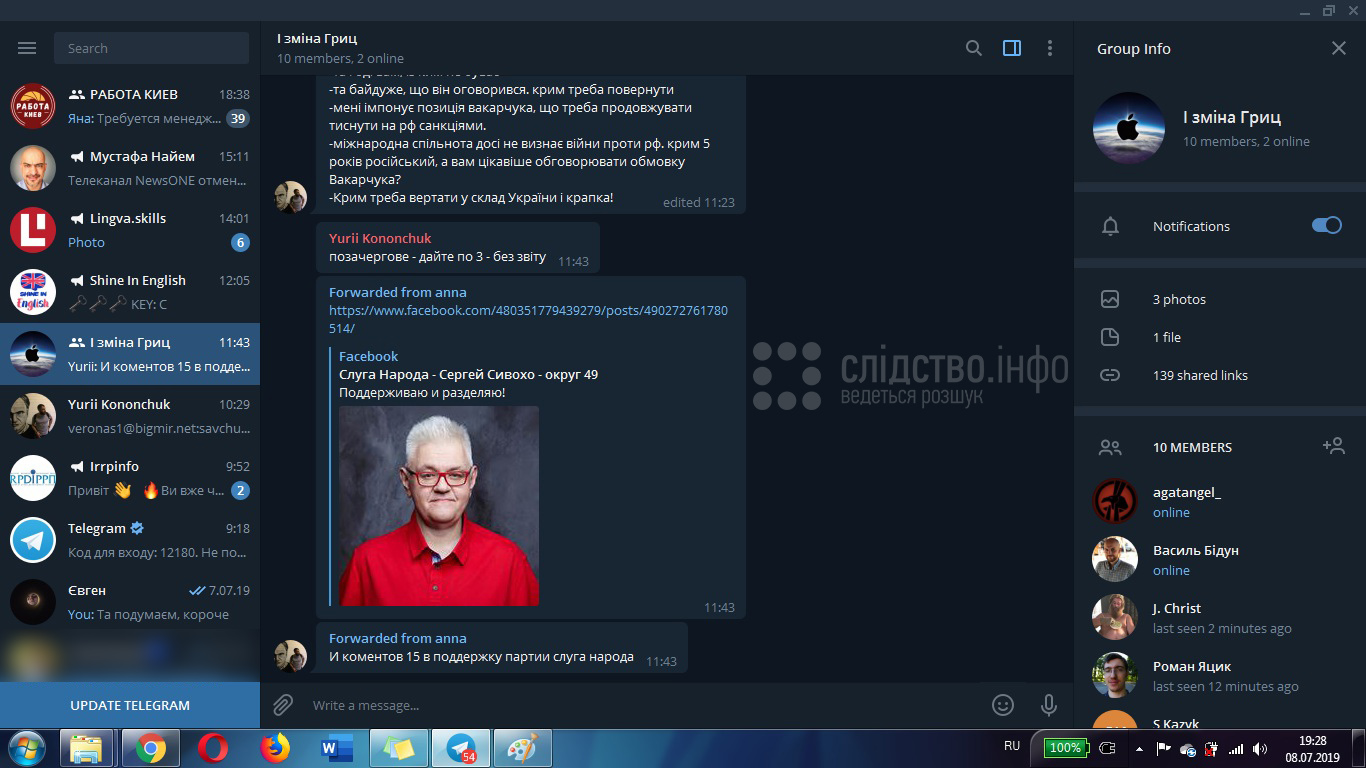Attach a file with the paperclip icon
This screenshot has height=768, width=1366.
[x=283, y=705]
